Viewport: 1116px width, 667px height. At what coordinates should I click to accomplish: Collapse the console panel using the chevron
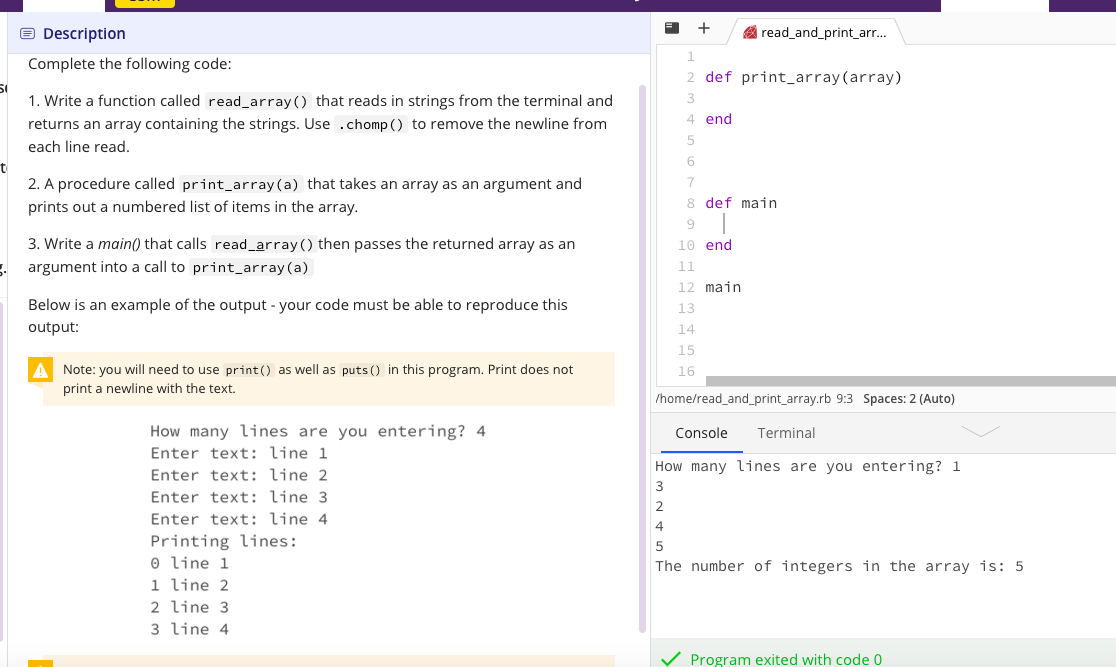[981, 430]
